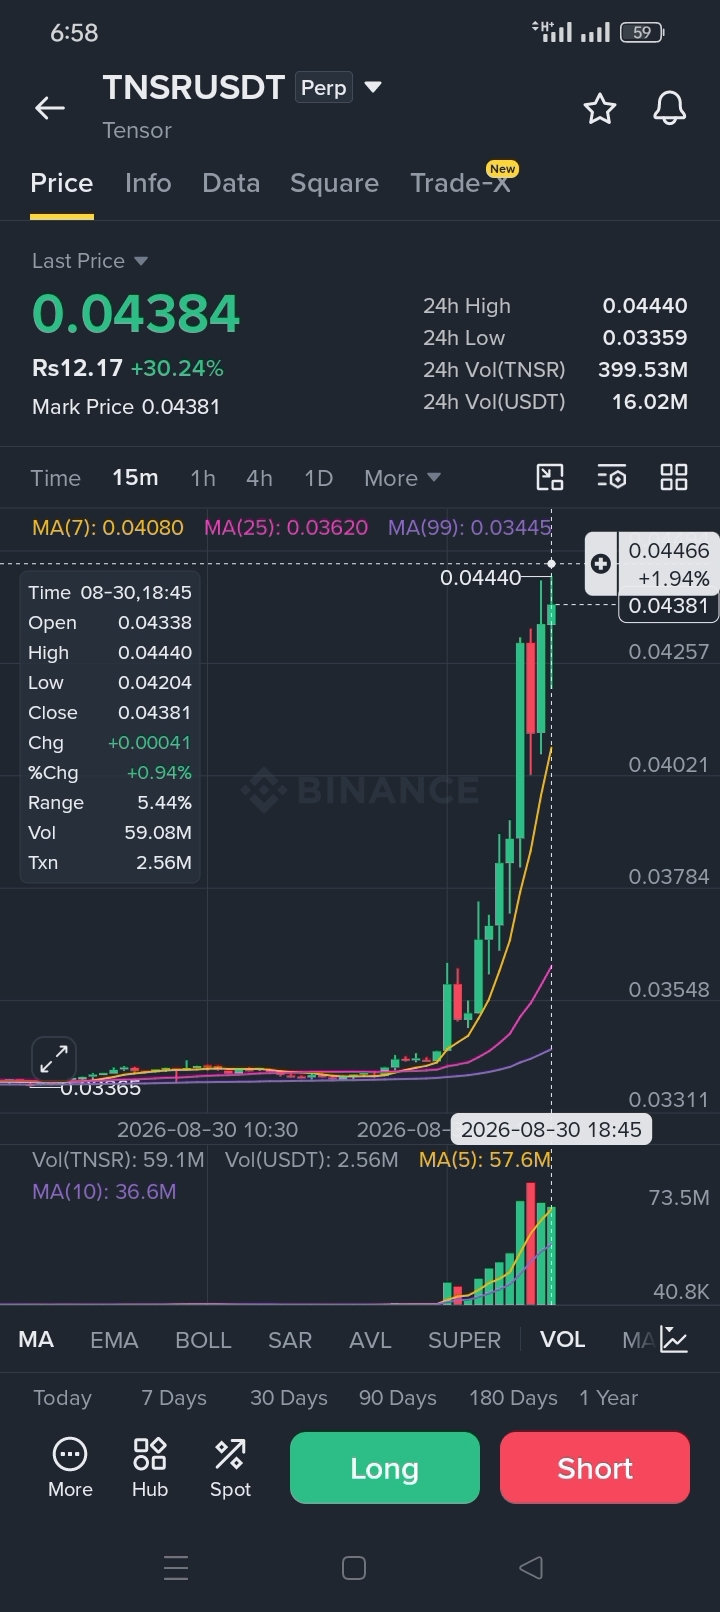Click the large last price 0.04384
This screenshot has width=720, height=1612.
coord(136,314)
